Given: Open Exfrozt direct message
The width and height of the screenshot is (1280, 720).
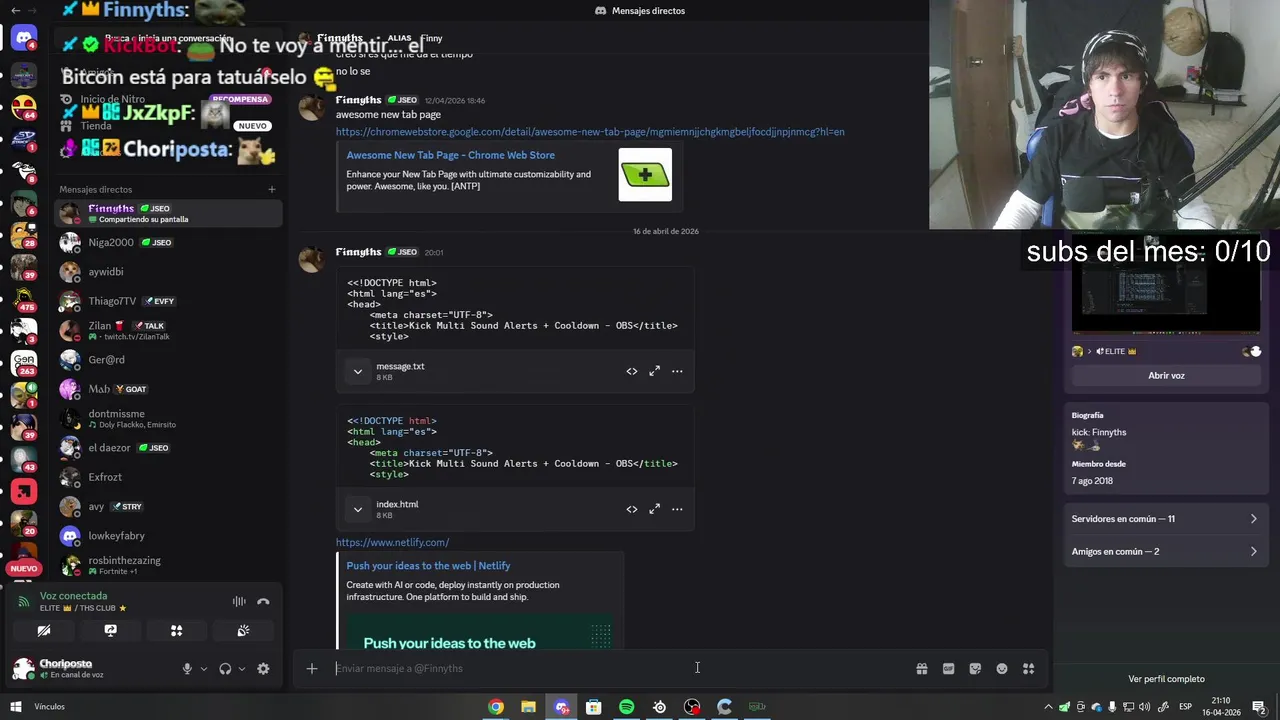Looking at the screenshot, I should [168, 477].
